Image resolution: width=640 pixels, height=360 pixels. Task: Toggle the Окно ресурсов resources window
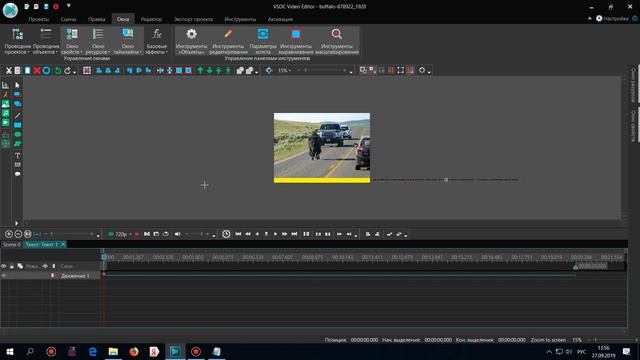tap(98, 41)
